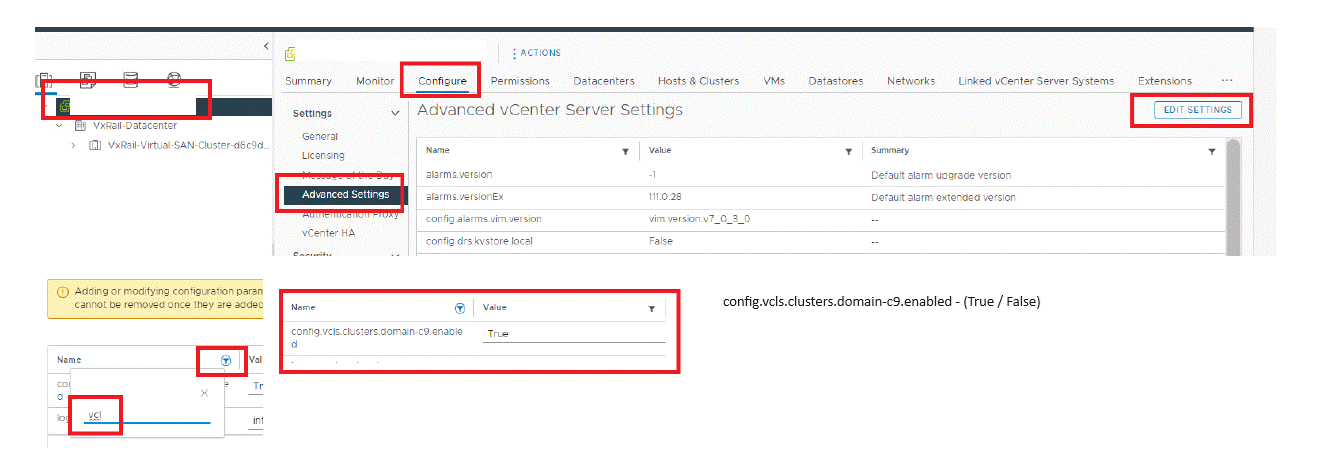Collapse the left navigation panel

click(266, 46)
